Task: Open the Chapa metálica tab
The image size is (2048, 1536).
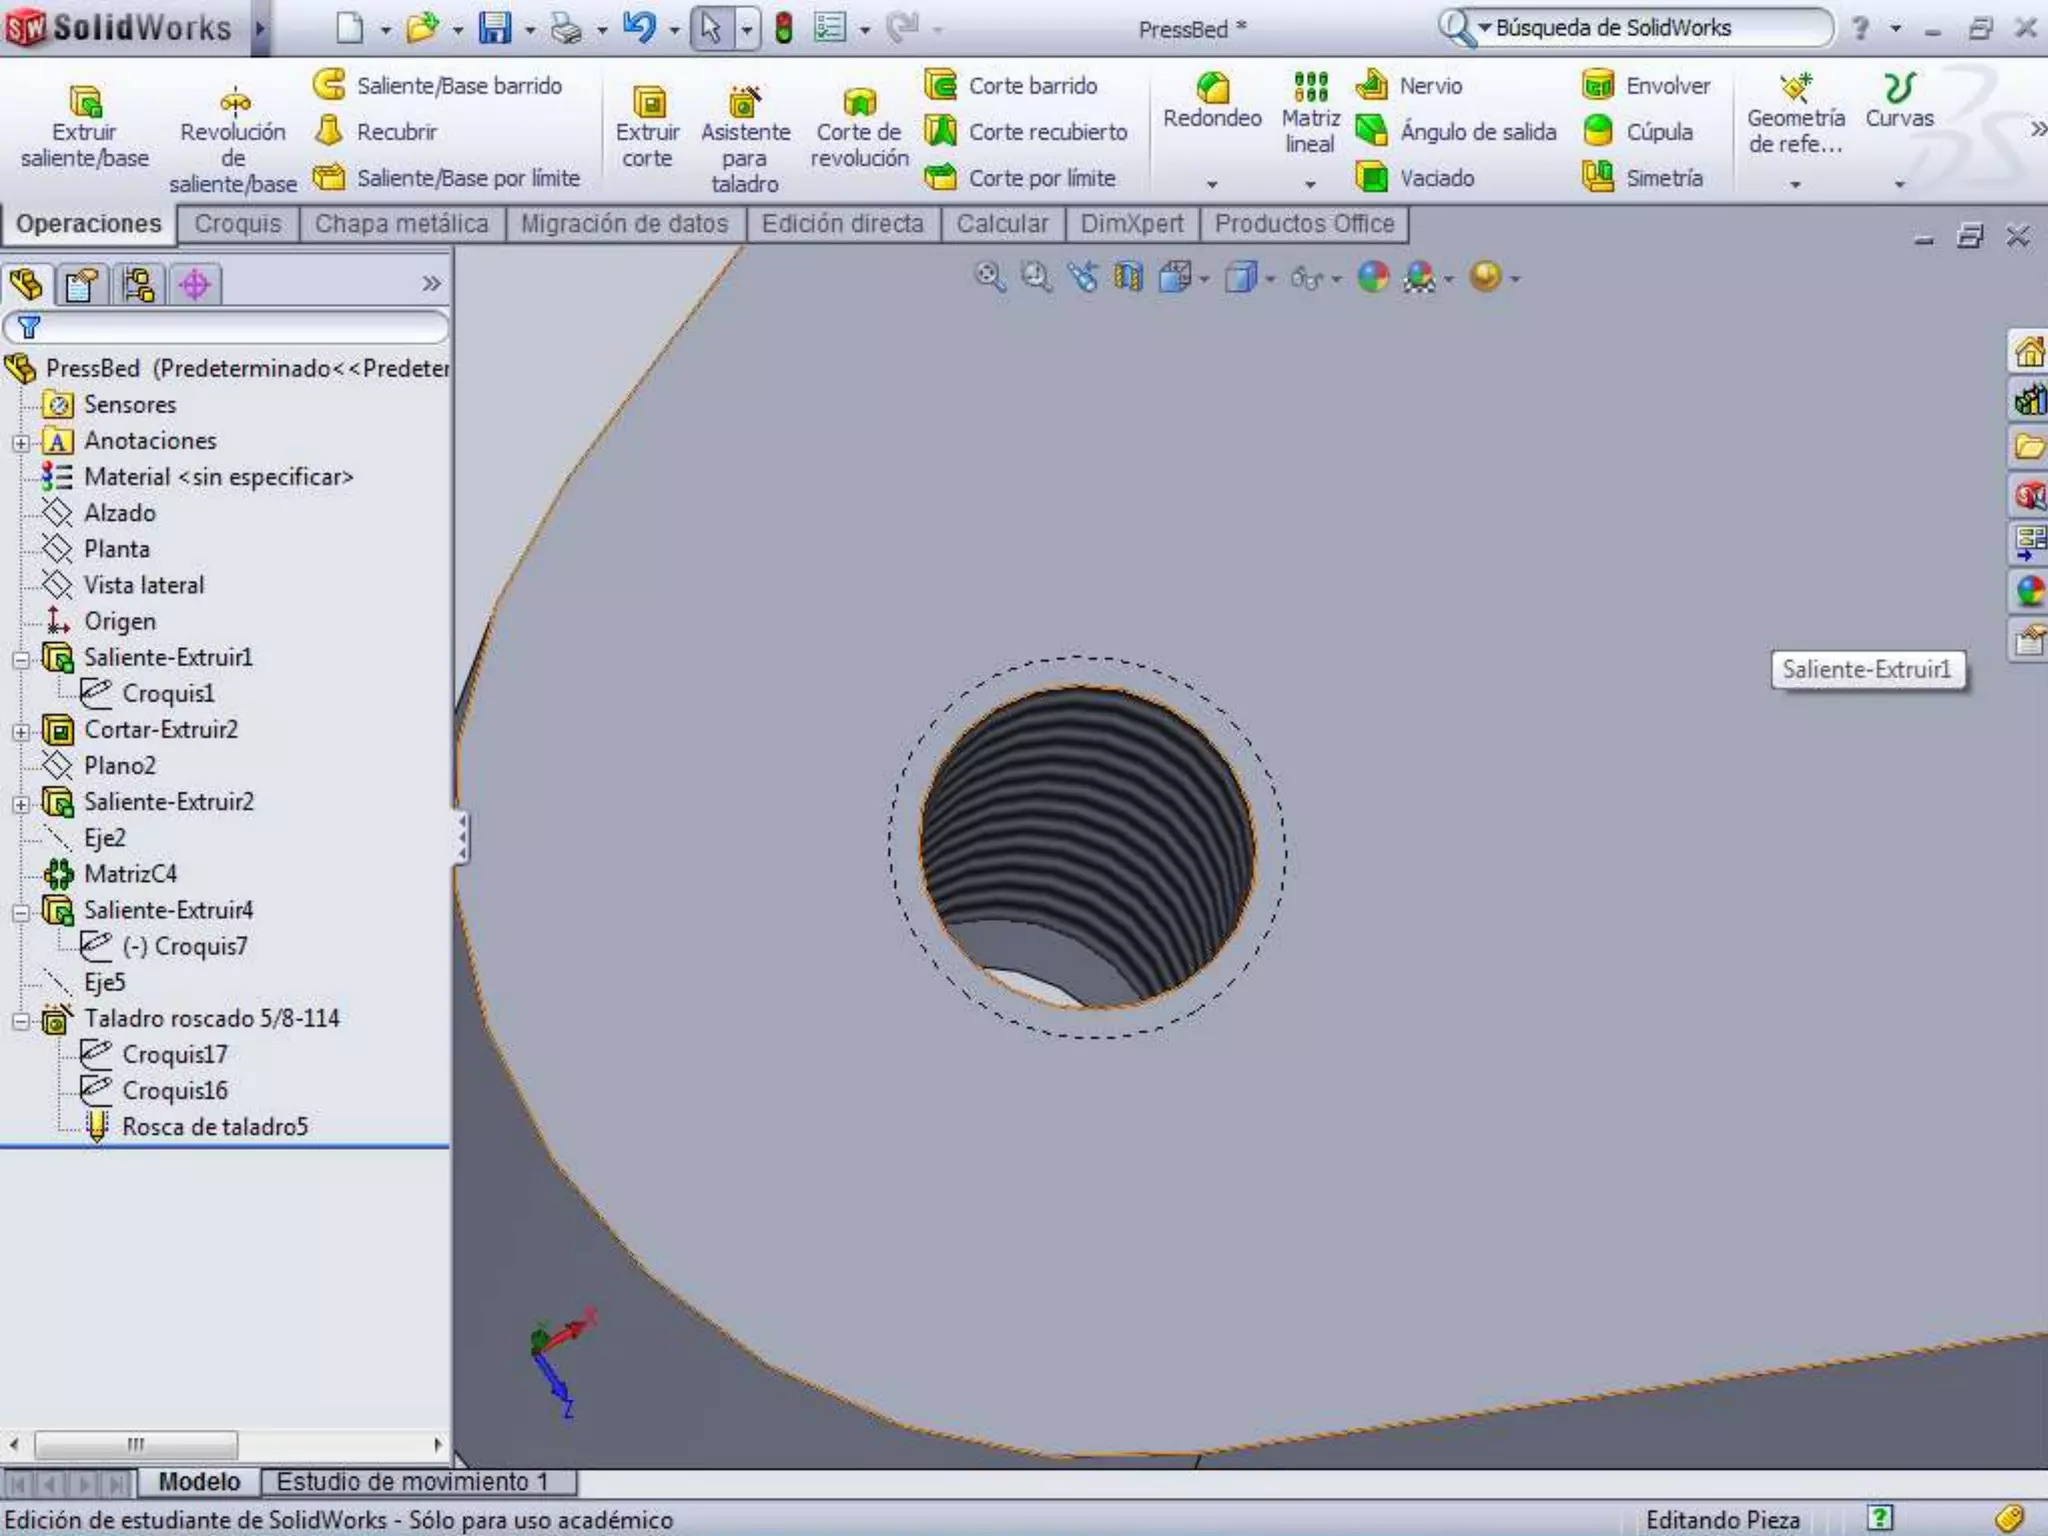Action: pyautogui.click(x=401, y=224)
